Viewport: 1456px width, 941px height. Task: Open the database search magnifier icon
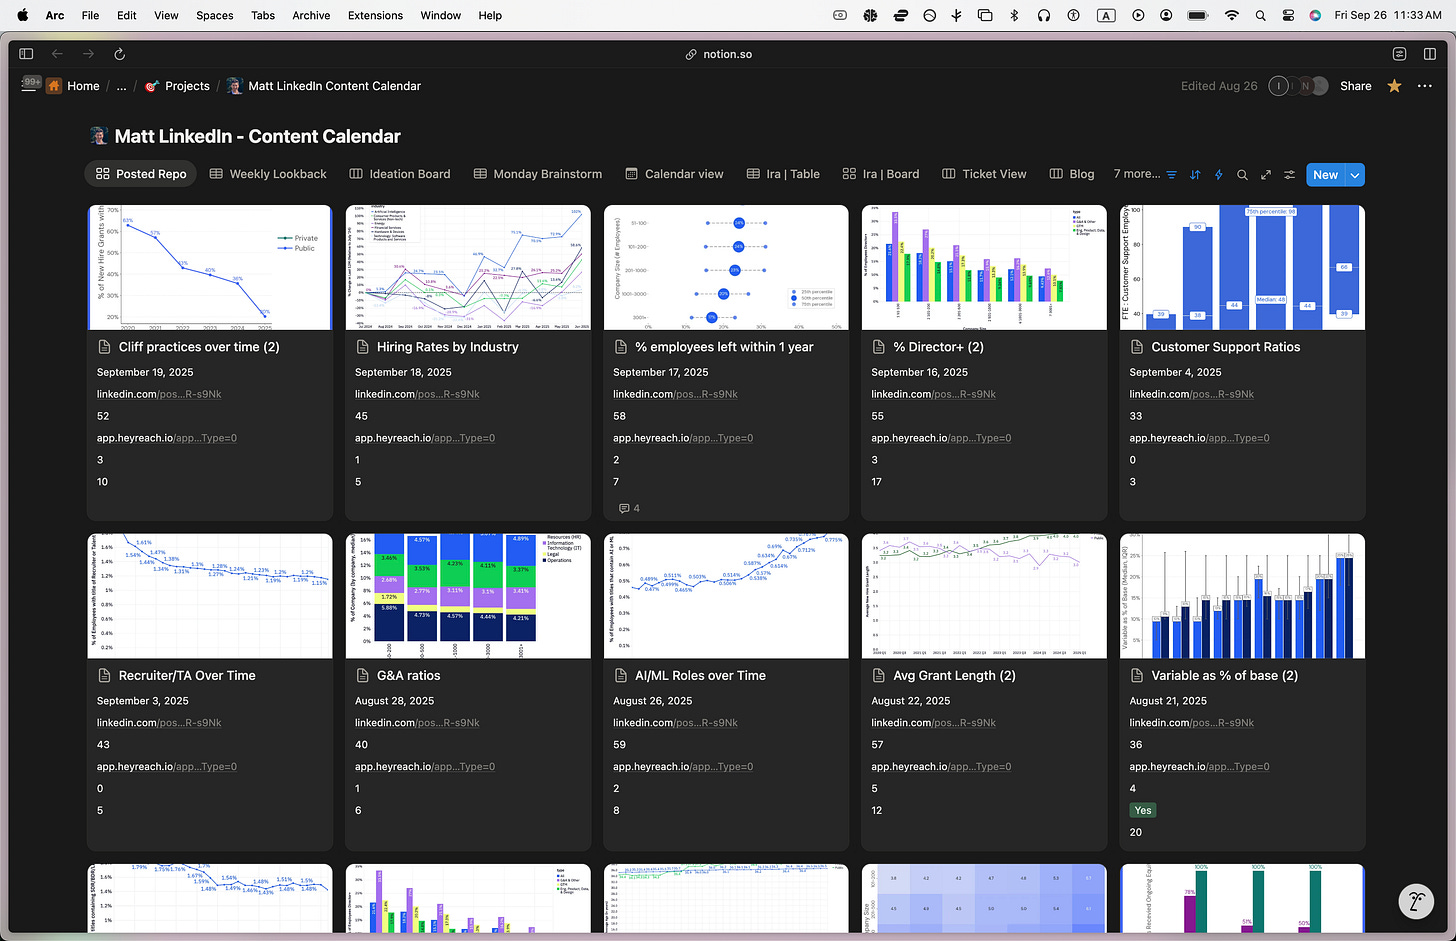1242,174
